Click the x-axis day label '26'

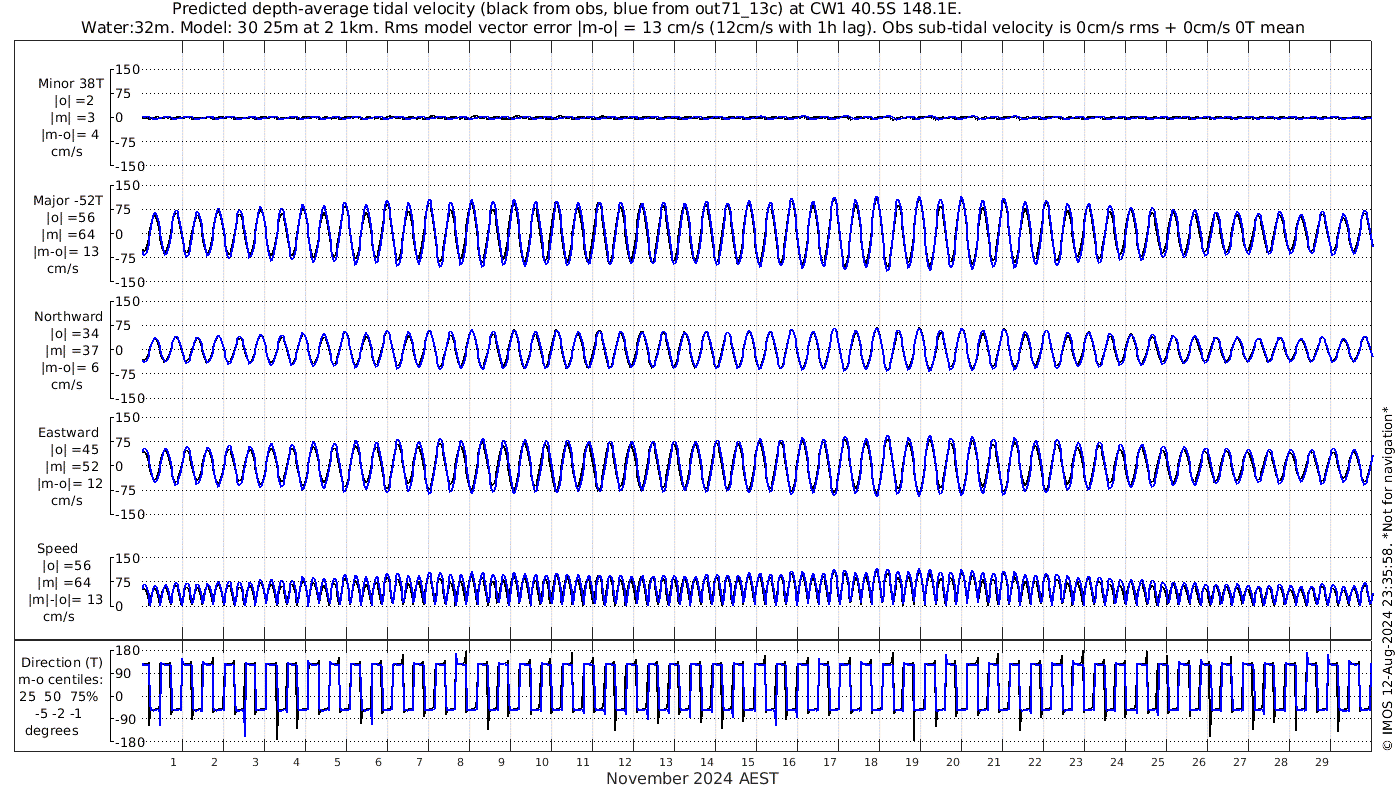tap(1198, 762)
